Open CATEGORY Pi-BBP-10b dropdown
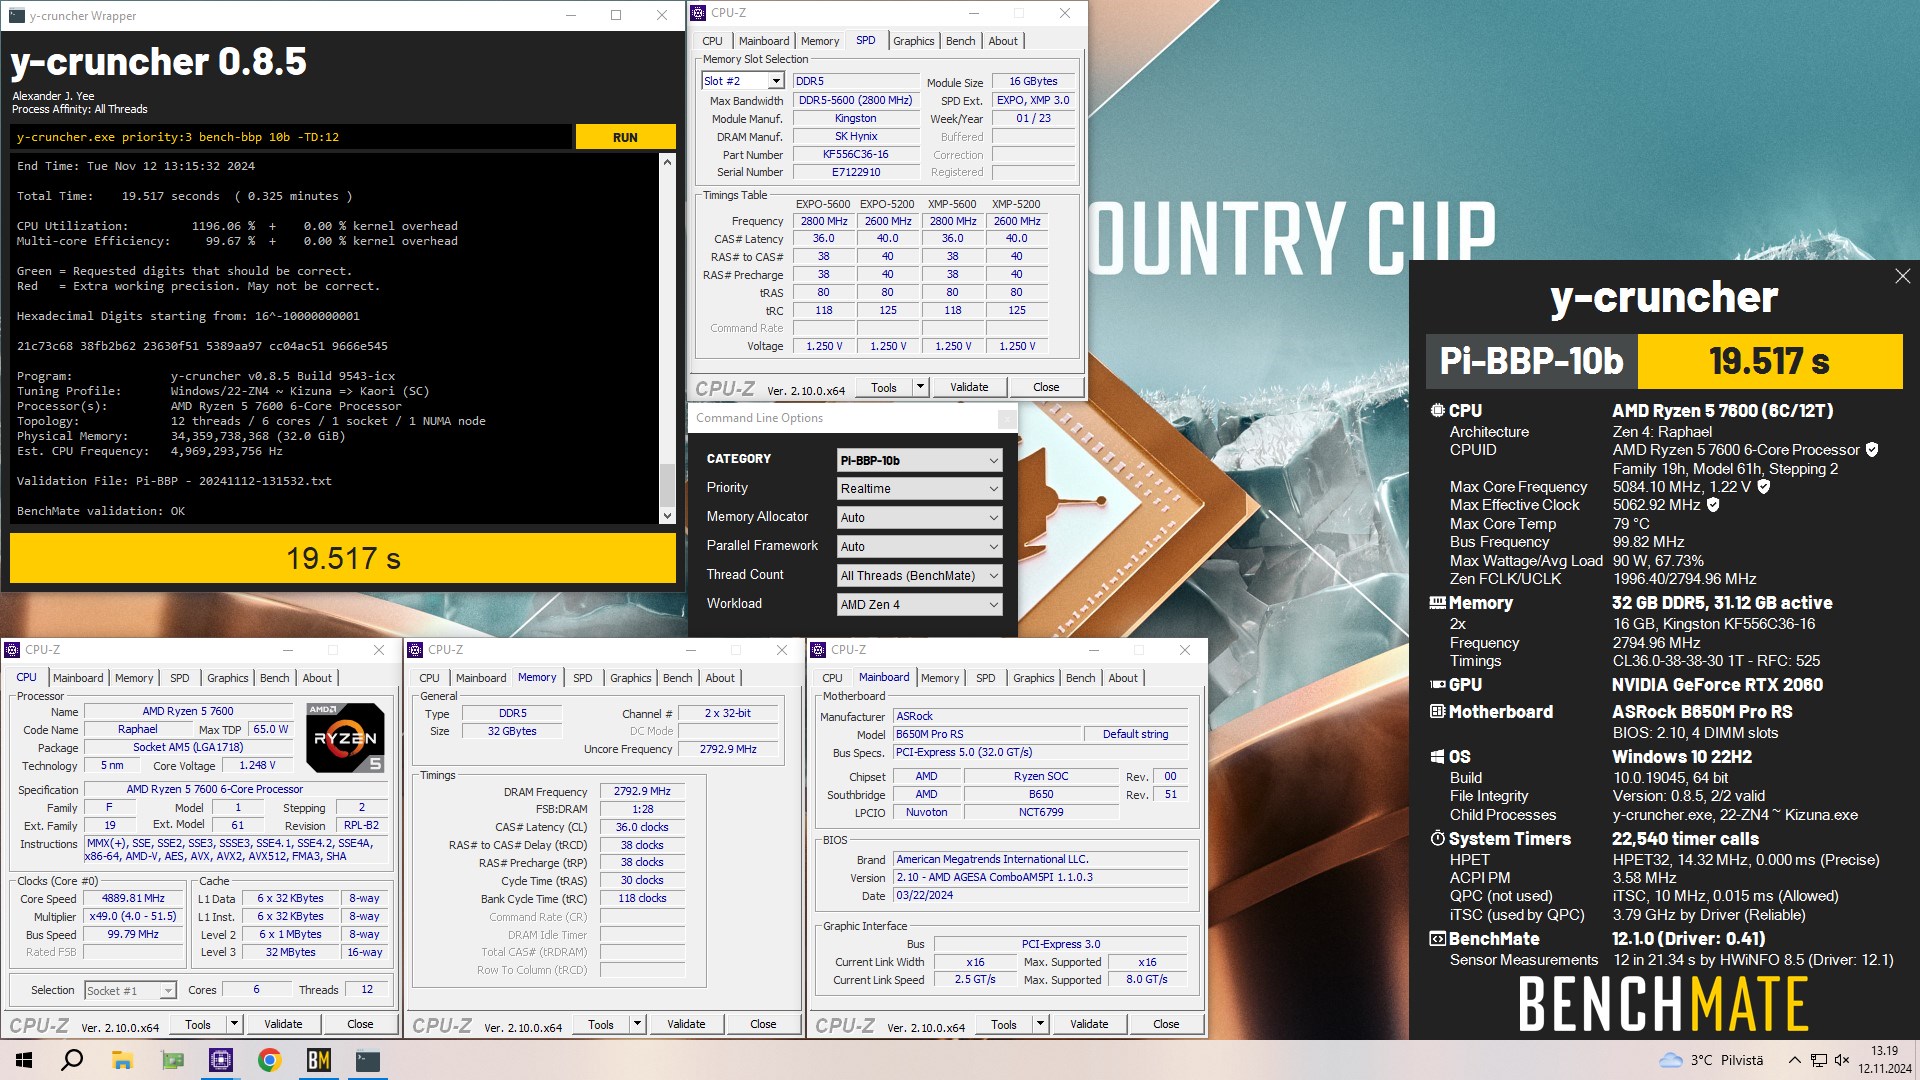This screenshot has width=1920, height=1080. (x=919, y=460)
